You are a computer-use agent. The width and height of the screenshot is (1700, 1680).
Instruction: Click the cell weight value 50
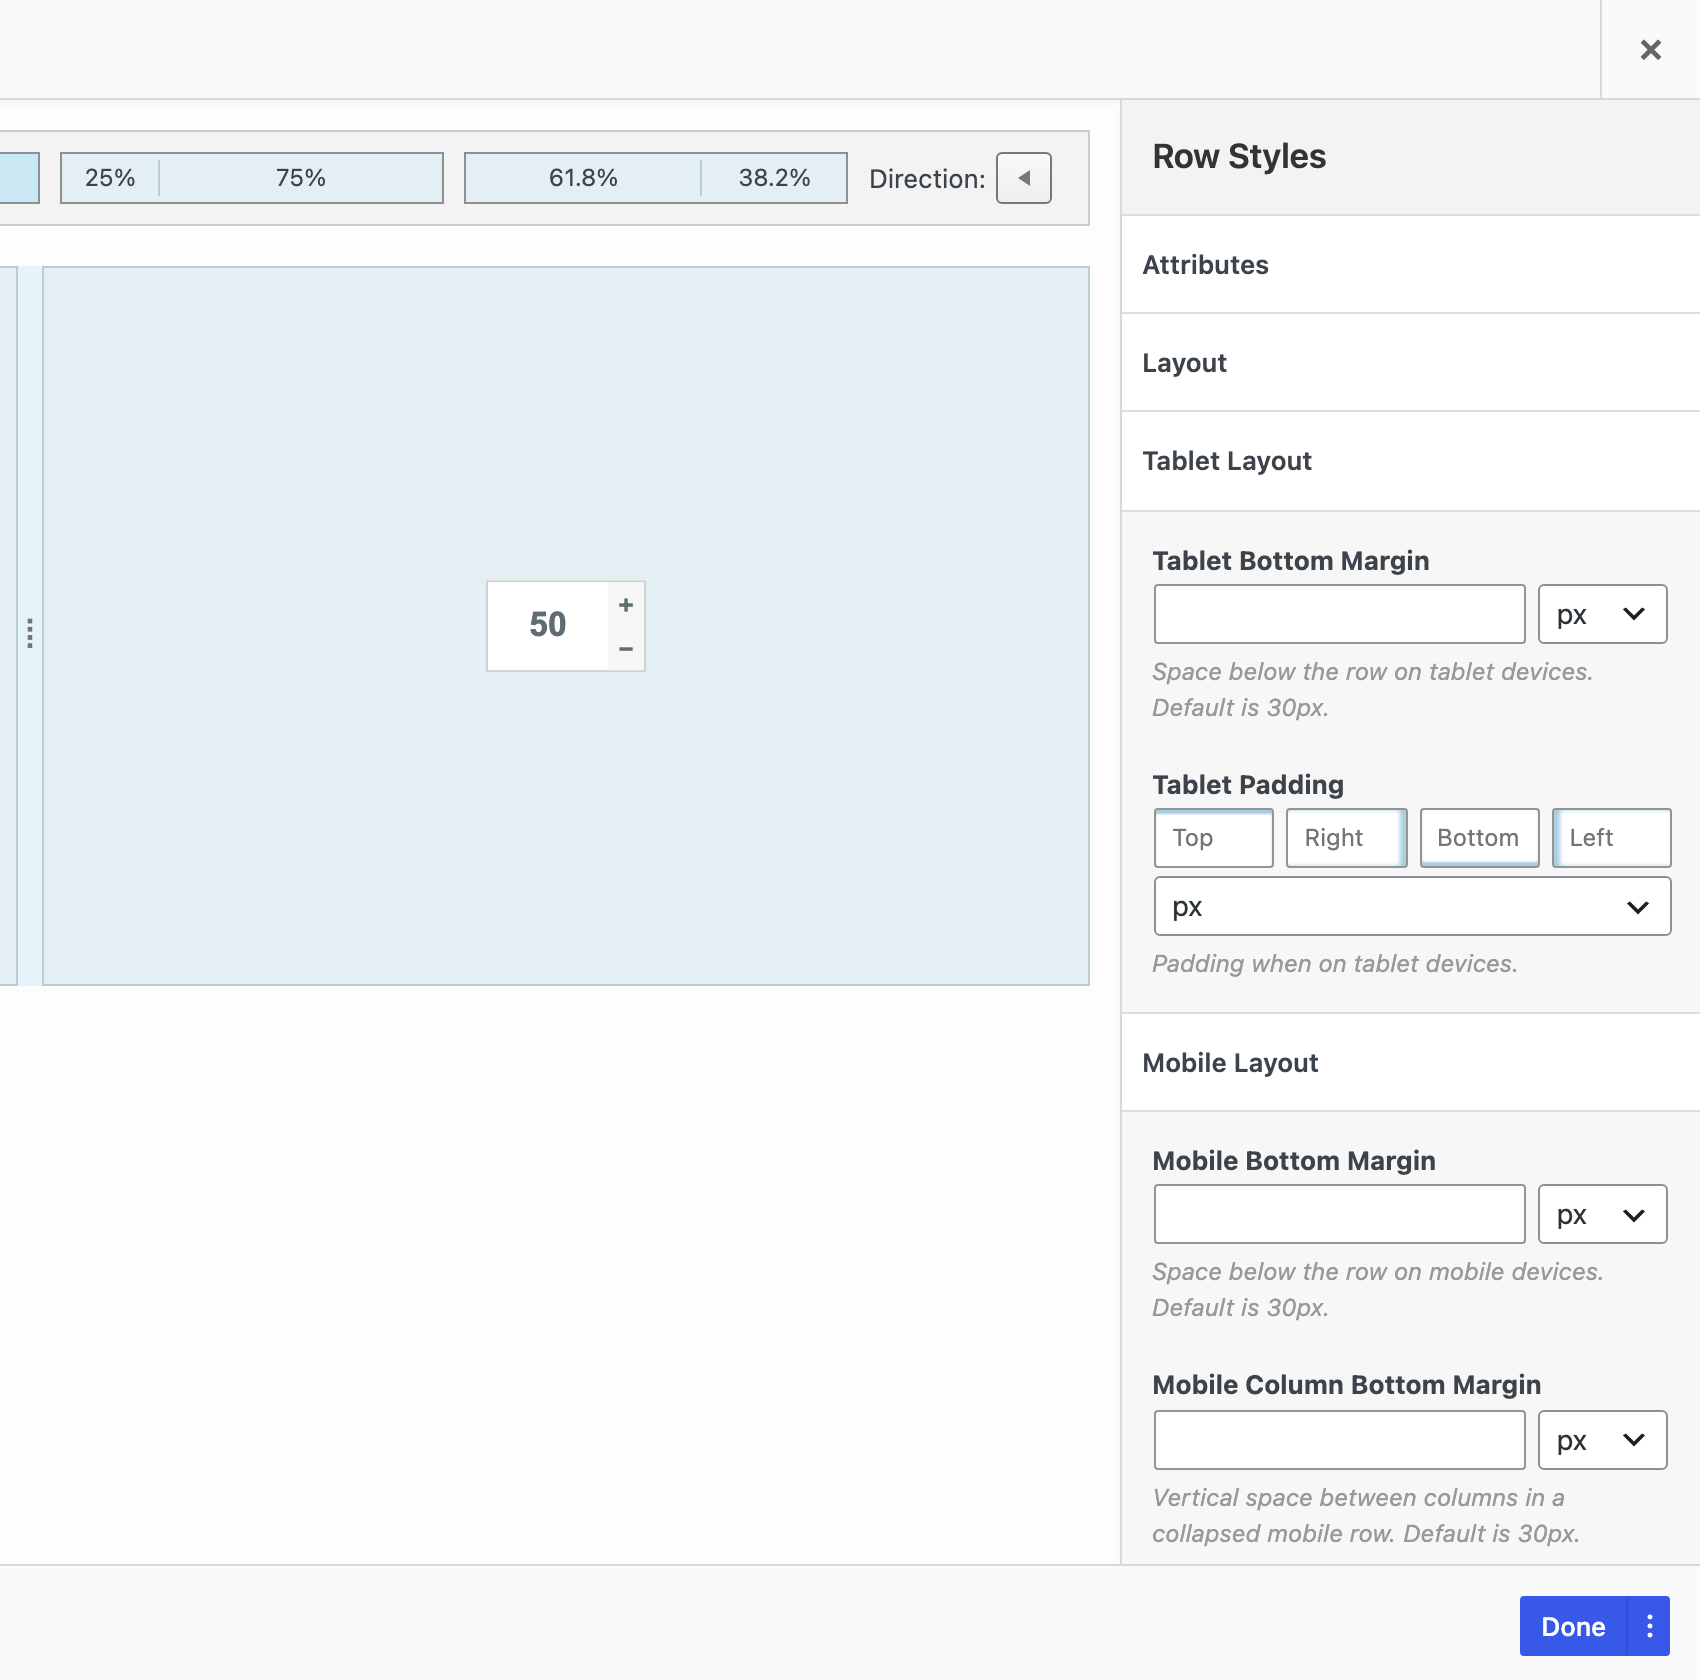coord(548,625)
